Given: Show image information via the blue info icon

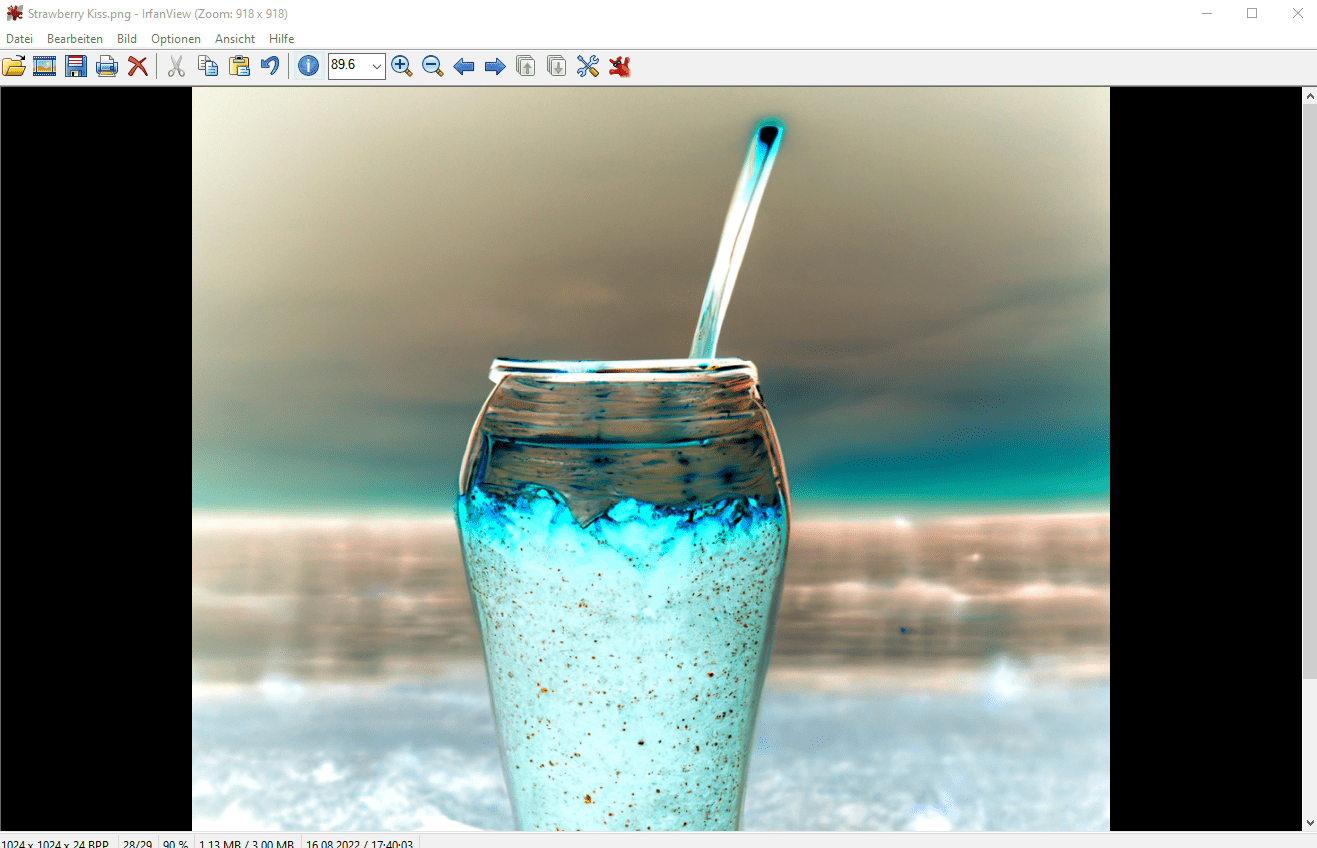Looking at the screenshot, I should pos(309,67).
